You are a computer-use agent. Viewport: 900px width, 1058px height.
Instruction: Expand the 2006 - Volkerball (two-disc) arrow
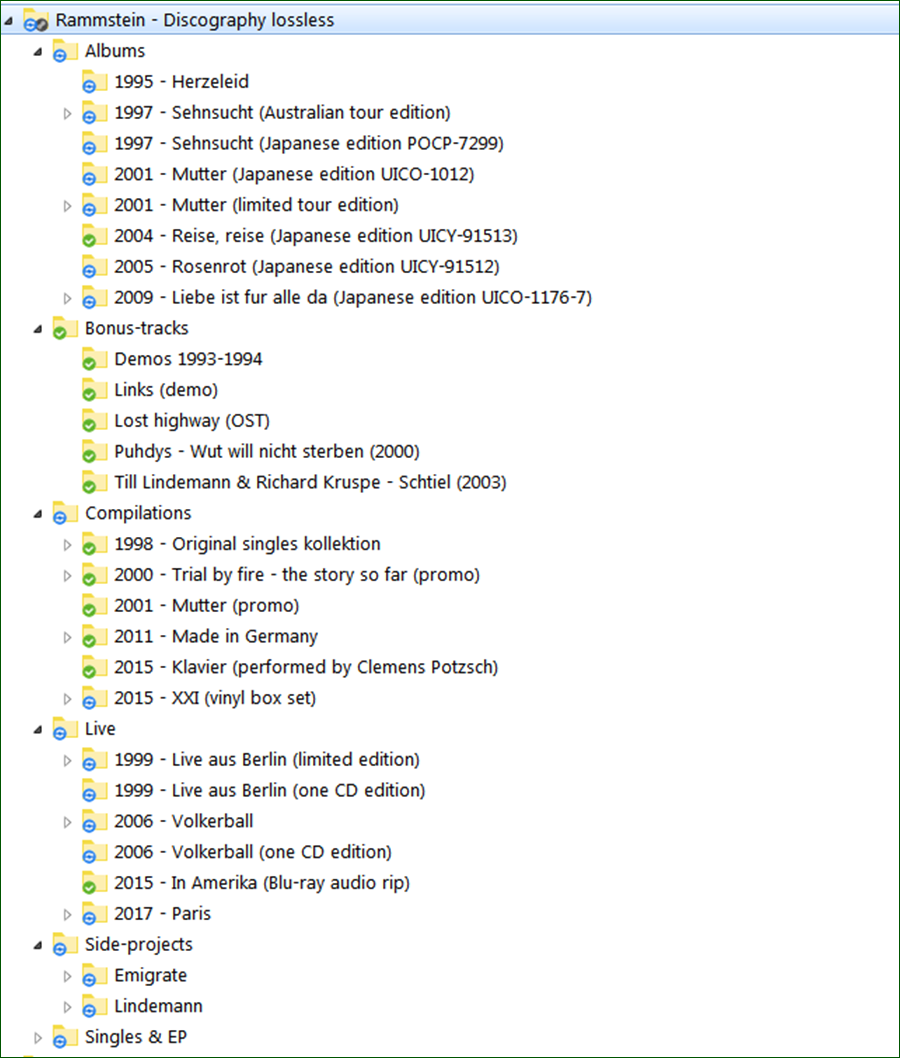(x=67, y=822)
